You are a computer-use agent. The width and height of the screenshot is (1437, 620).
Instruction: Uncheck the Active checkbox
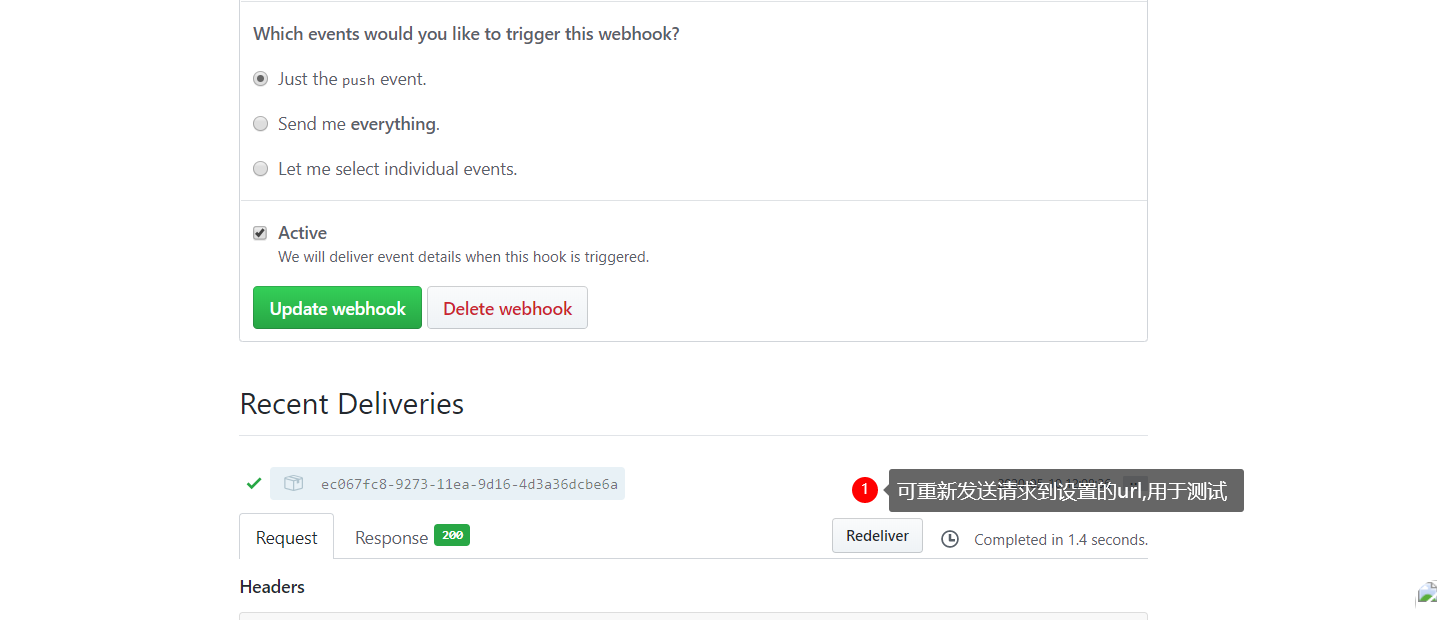coord(260,233)
